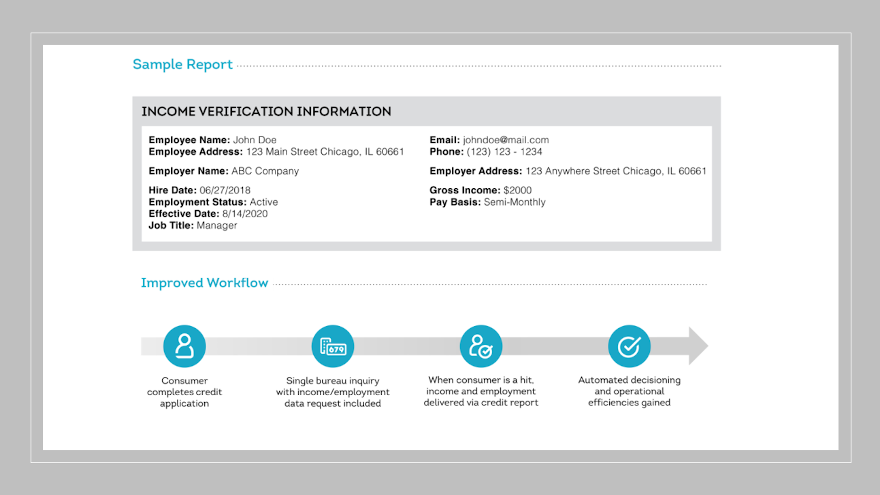
Task: Click the Employment Status Active line
Action: pyautogui.click(x=213, y=202)
